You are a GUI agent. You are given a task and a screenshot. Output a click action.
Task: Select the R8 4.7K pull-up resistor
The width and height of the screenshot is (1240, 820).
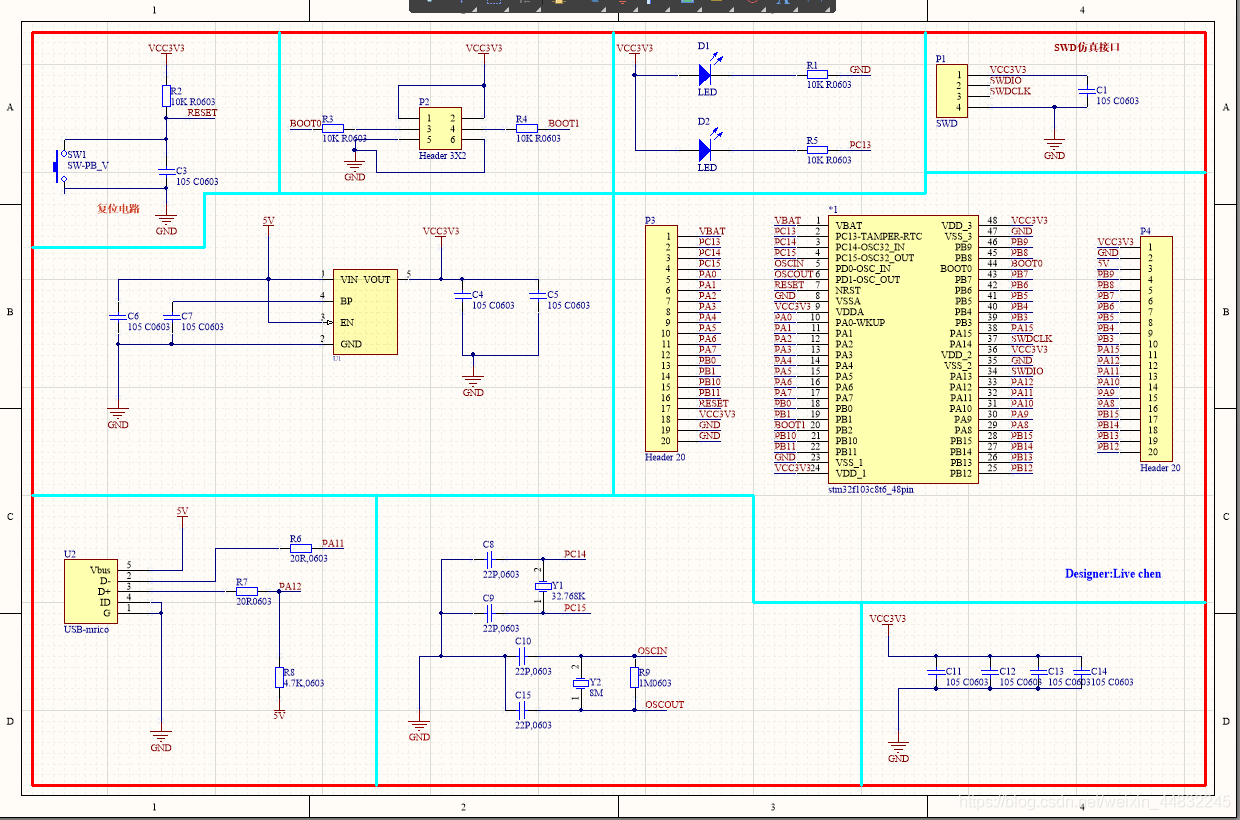point(279,678)
